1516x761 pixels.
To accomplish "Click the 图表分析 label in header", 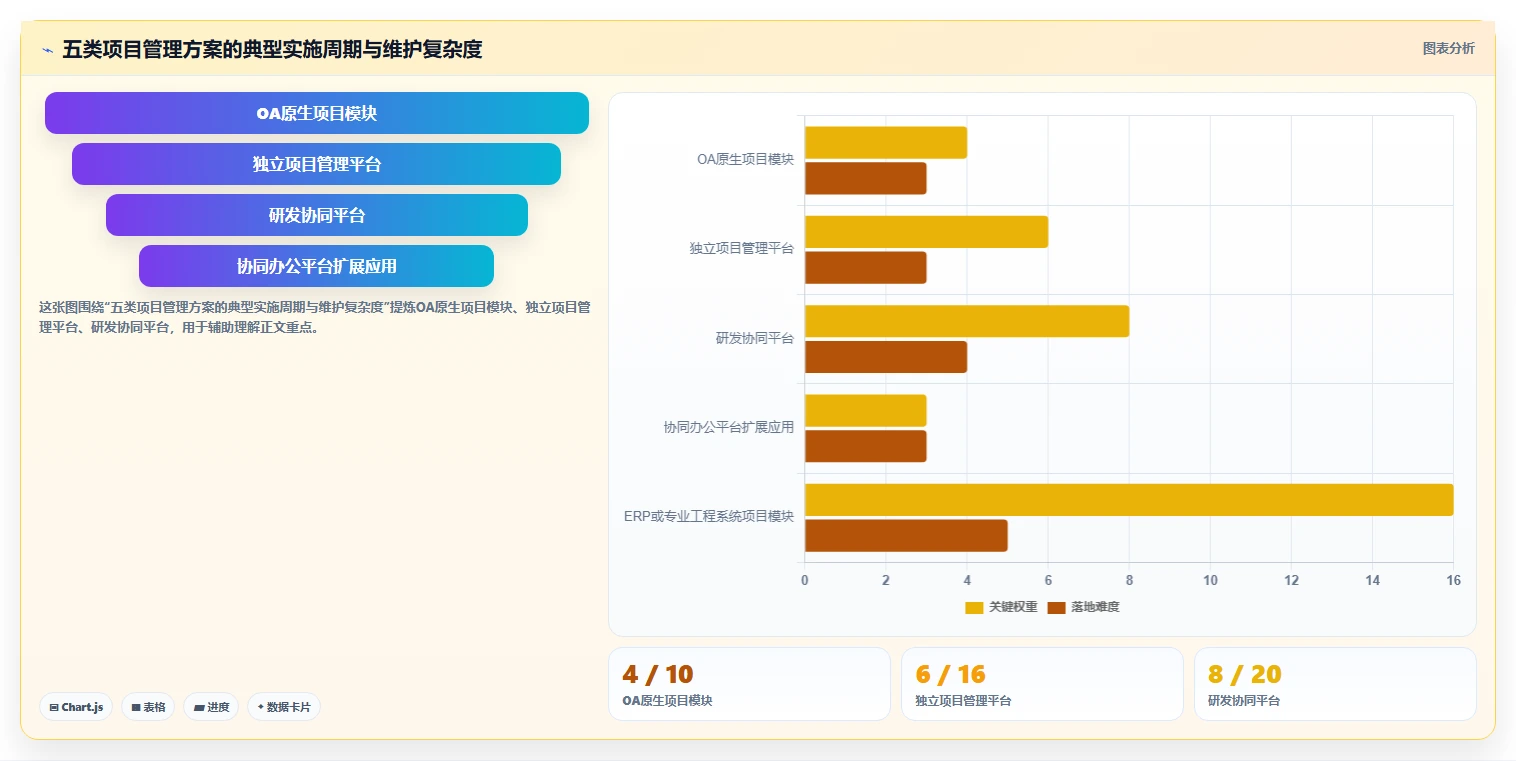I will (1448, 48).
